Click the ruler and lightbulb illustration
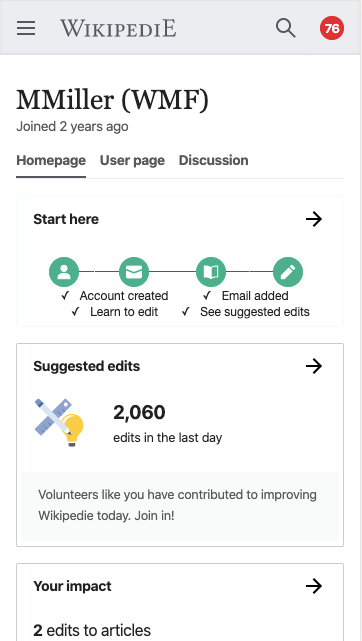The width and height of the screenshot is (362, 641). coord(59,422)
